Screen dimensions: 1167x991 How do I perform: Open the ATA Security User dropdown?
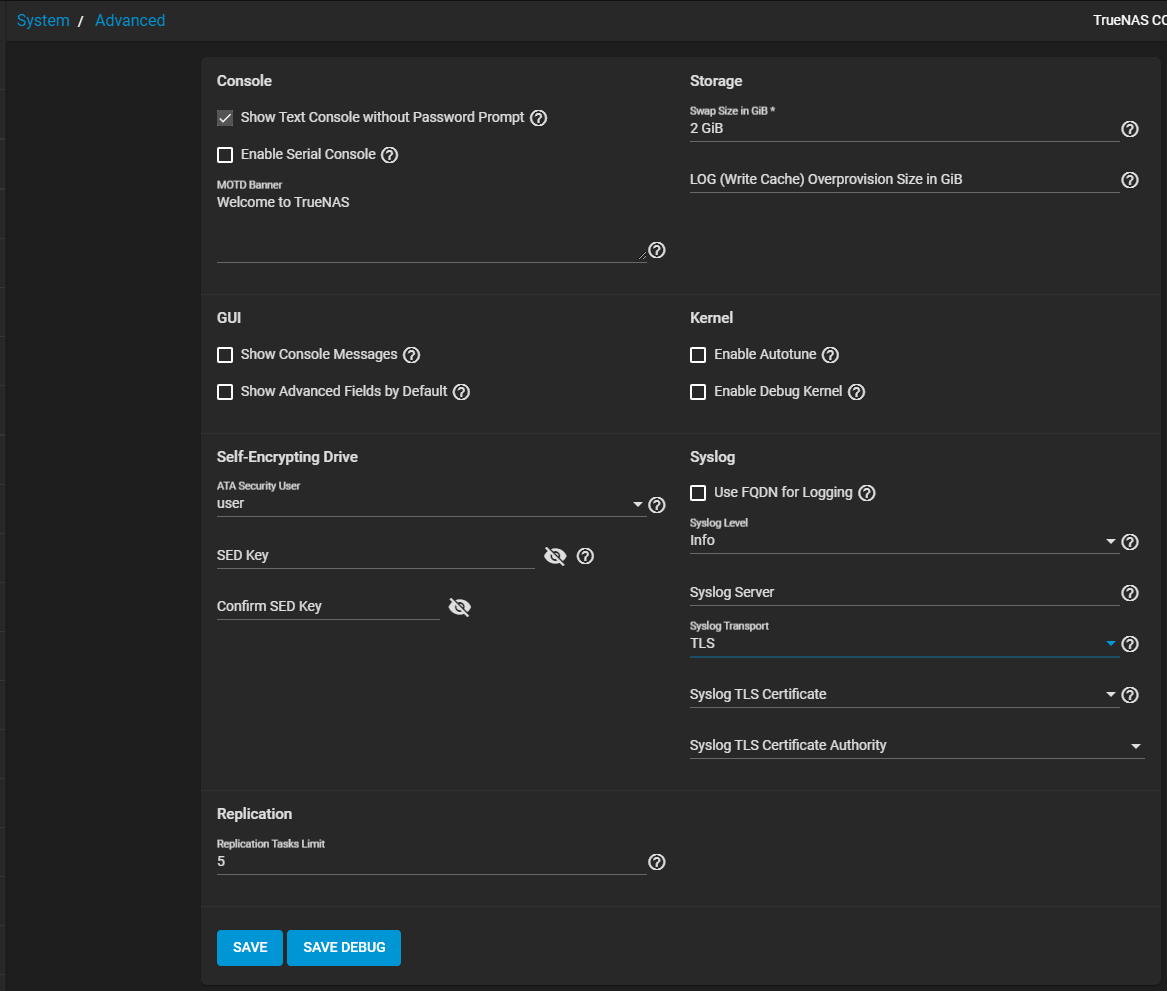point(431,504)
